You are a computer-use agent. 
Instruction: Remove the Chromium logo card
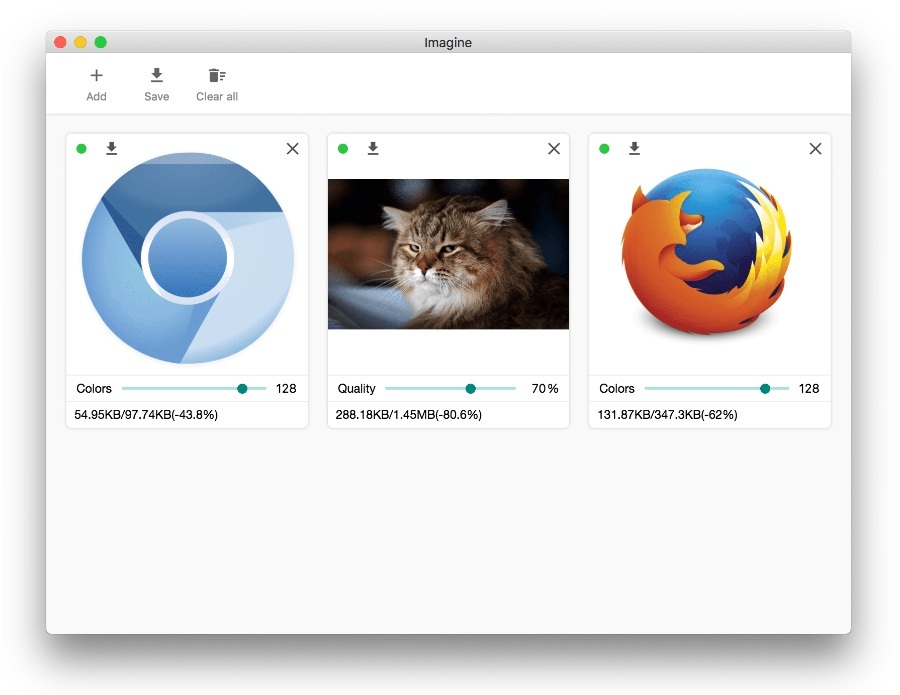click(292, 149)
